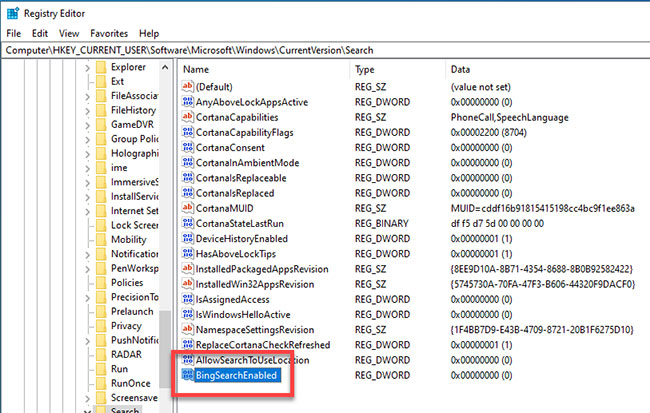
Task: Select the NamespaceSettingsRevision string icon
Action: [188, 329]
